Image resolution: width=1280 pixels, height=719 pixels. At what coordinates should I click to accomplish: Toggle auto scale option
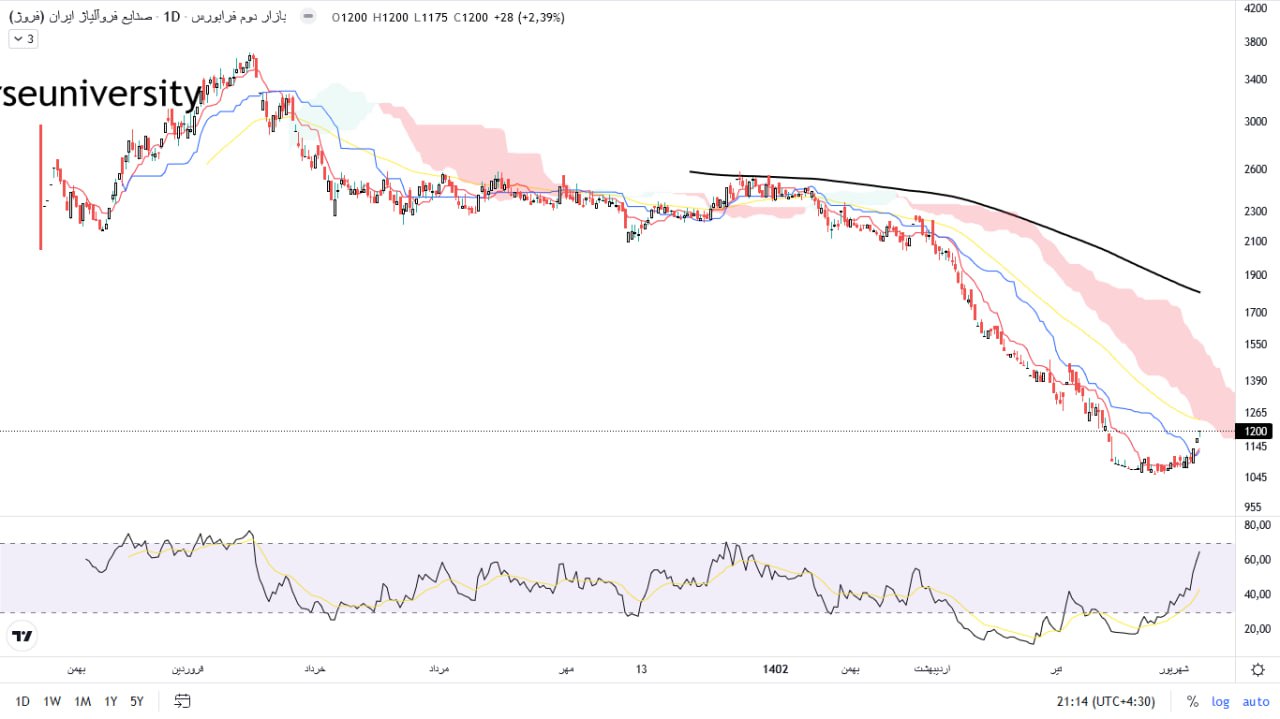pyautogui.click(x=1254, y=701)
